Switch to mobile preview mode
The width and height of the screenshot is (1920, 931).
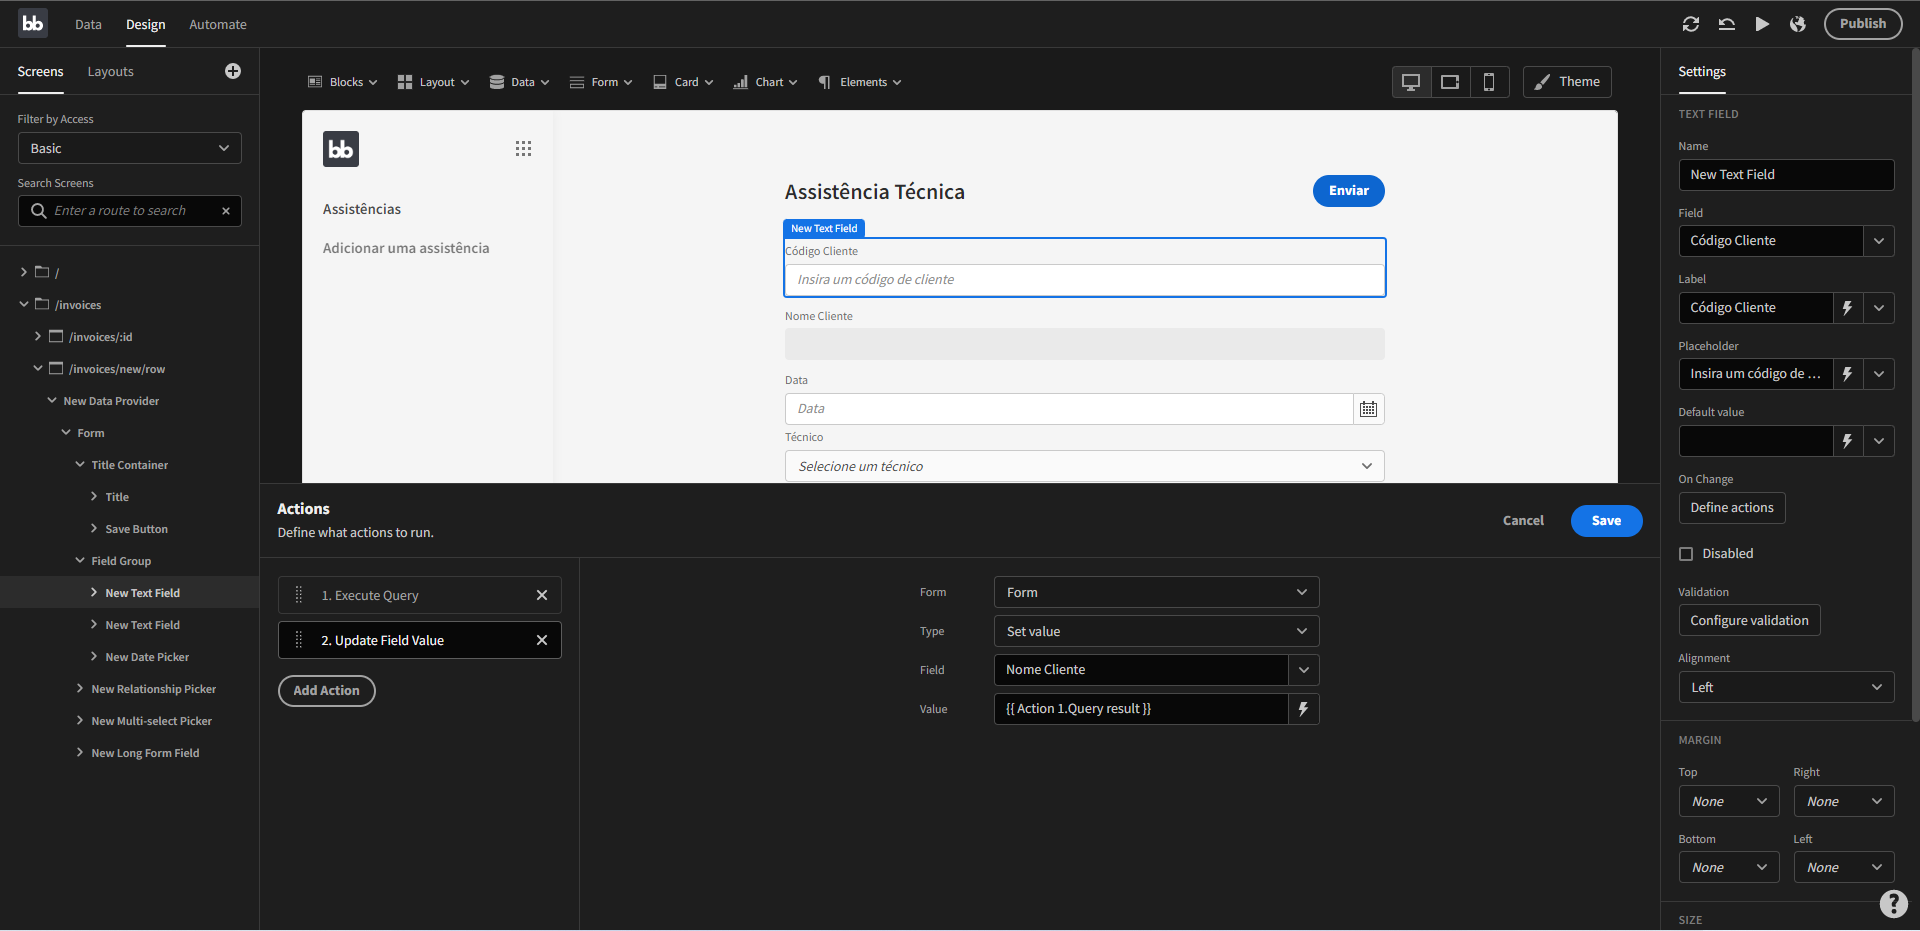click(1490, 81)
